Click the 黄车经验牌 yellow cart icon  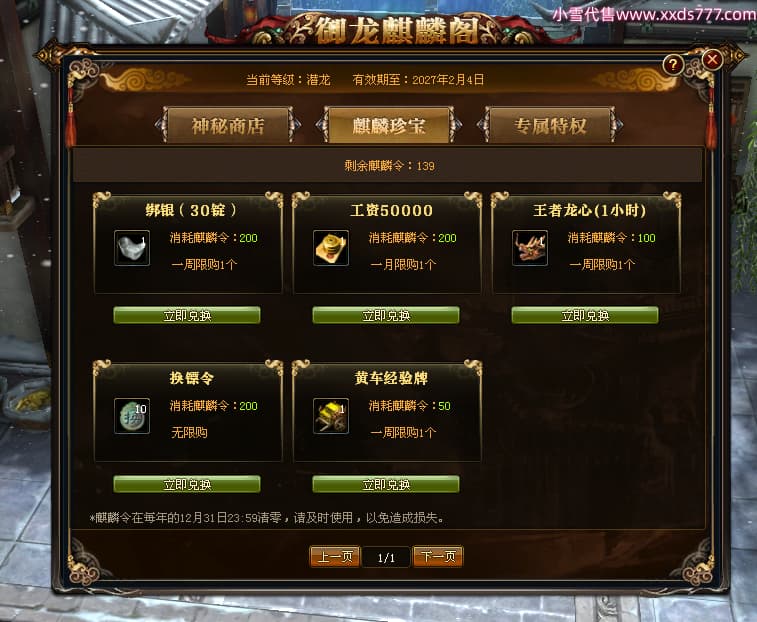[331, 416]
